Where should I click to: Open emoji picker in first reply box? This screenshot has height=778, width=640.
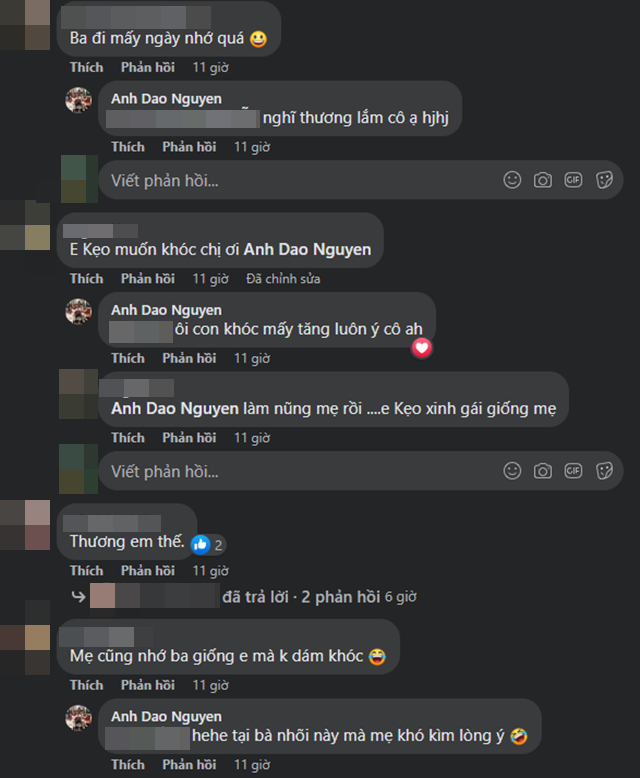pyautogui.click(x=512, y=180)
